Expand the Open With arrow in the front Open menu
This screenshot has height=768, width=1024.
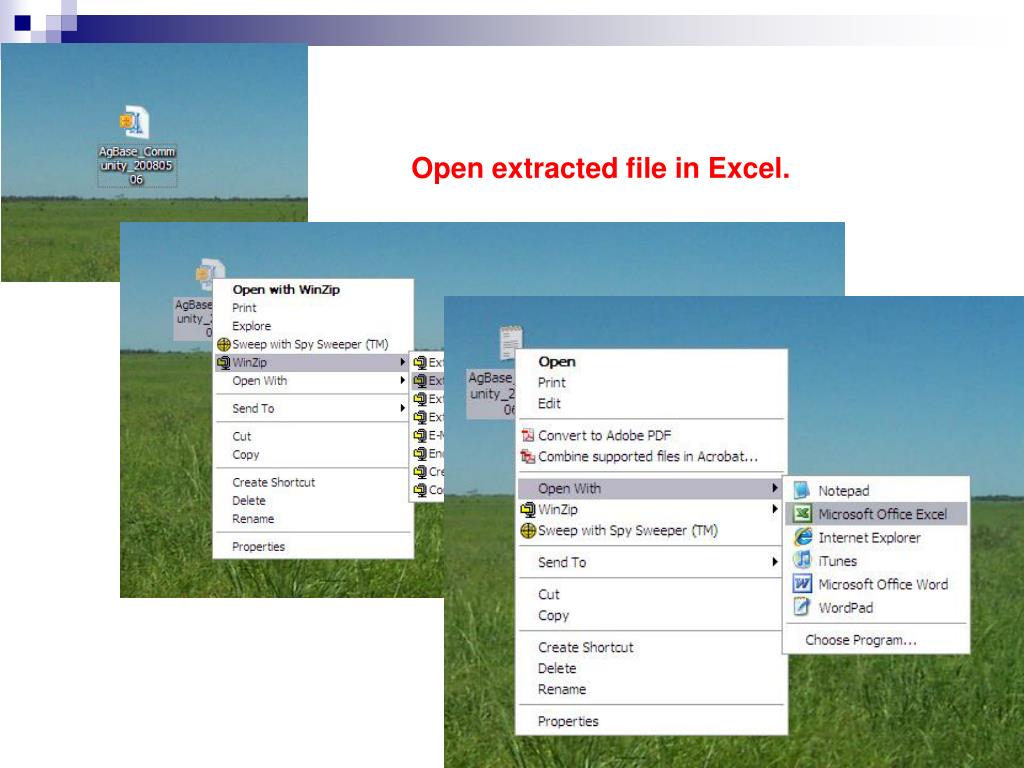[775, 488]
